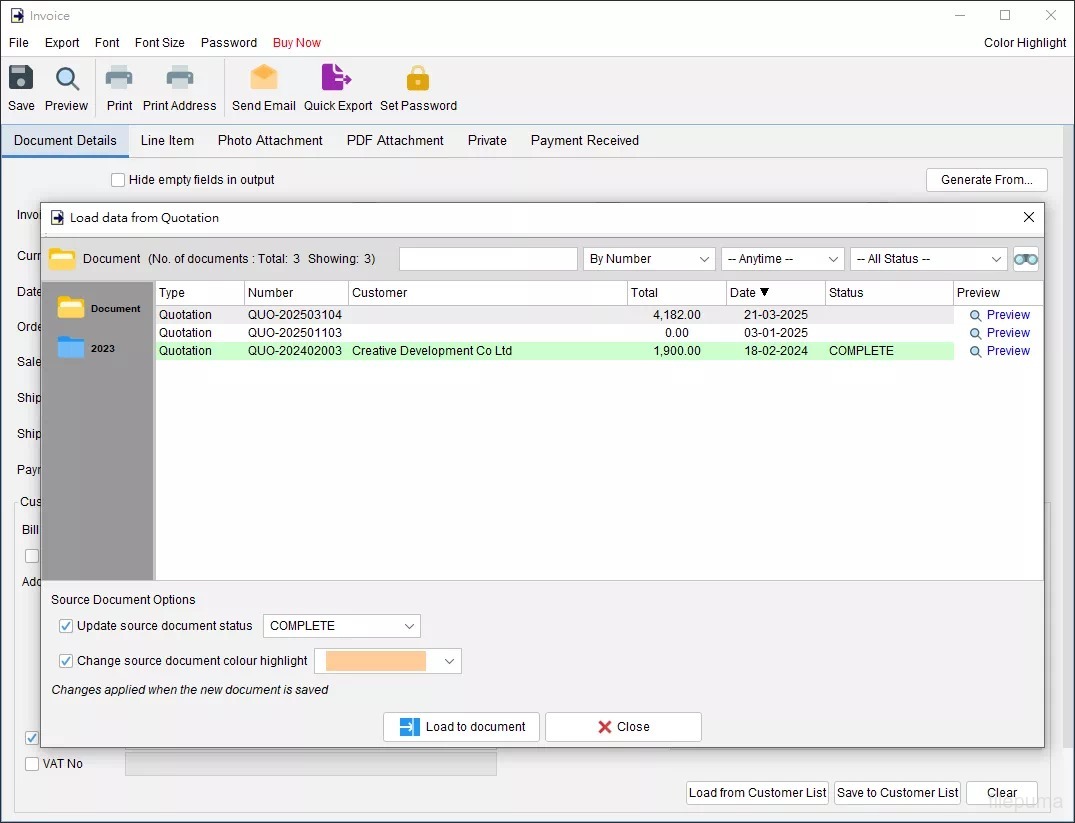Click the binoculars search icon
The width and height of the screenshot is (1075, 823).
click(x=1025, y=259)
